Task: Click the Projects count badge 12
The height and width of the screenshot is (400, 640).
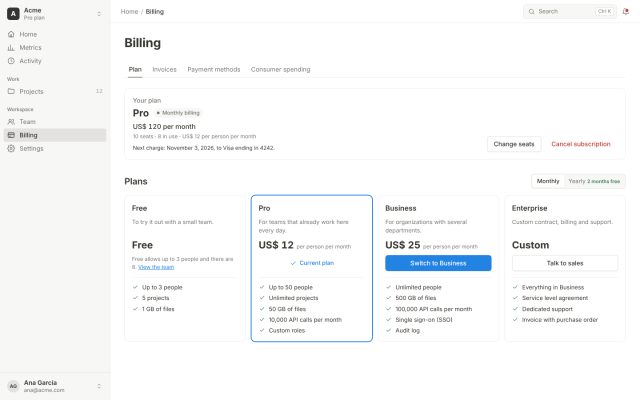Action: coord(99,91)
